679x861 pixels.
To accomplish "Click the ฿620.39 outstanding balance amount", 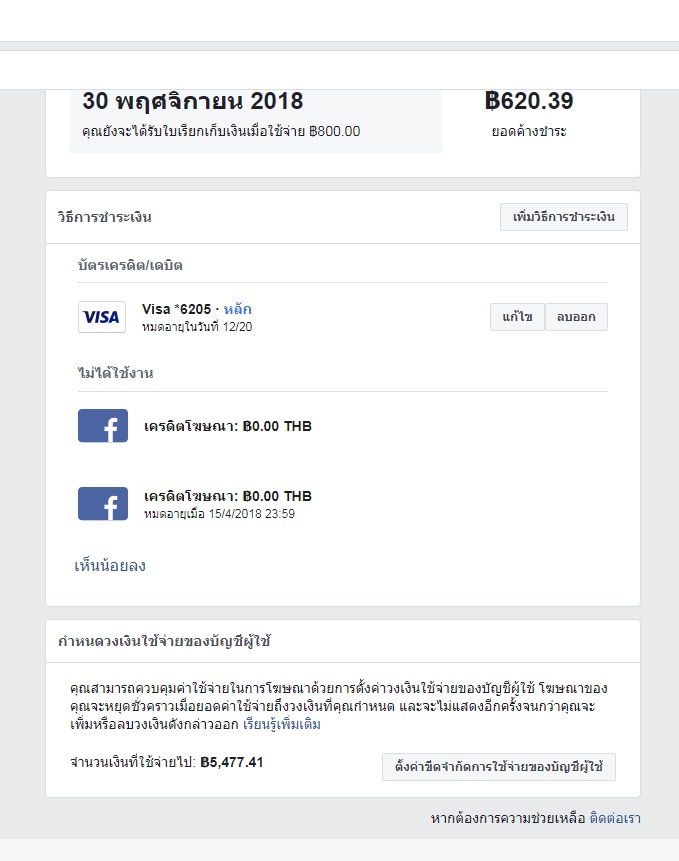I will click(529, 101).
